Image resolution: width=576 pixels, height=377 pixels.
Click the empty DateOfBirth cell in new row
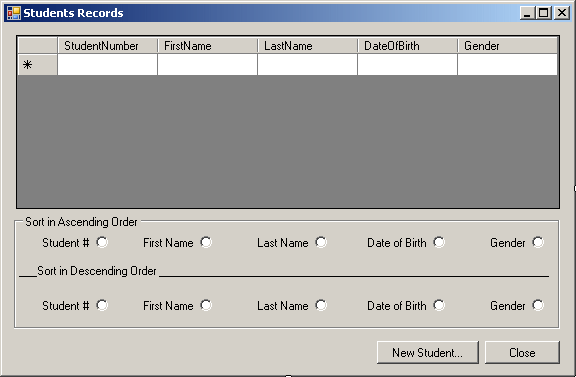(407, 65)
